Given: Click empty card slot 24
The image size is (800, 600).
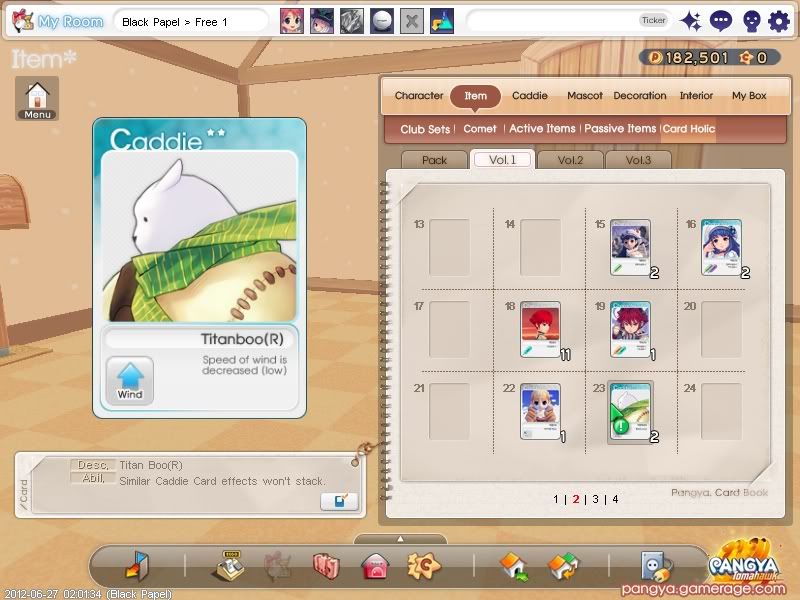Looking at the screenshot, I should click(721, 412).
